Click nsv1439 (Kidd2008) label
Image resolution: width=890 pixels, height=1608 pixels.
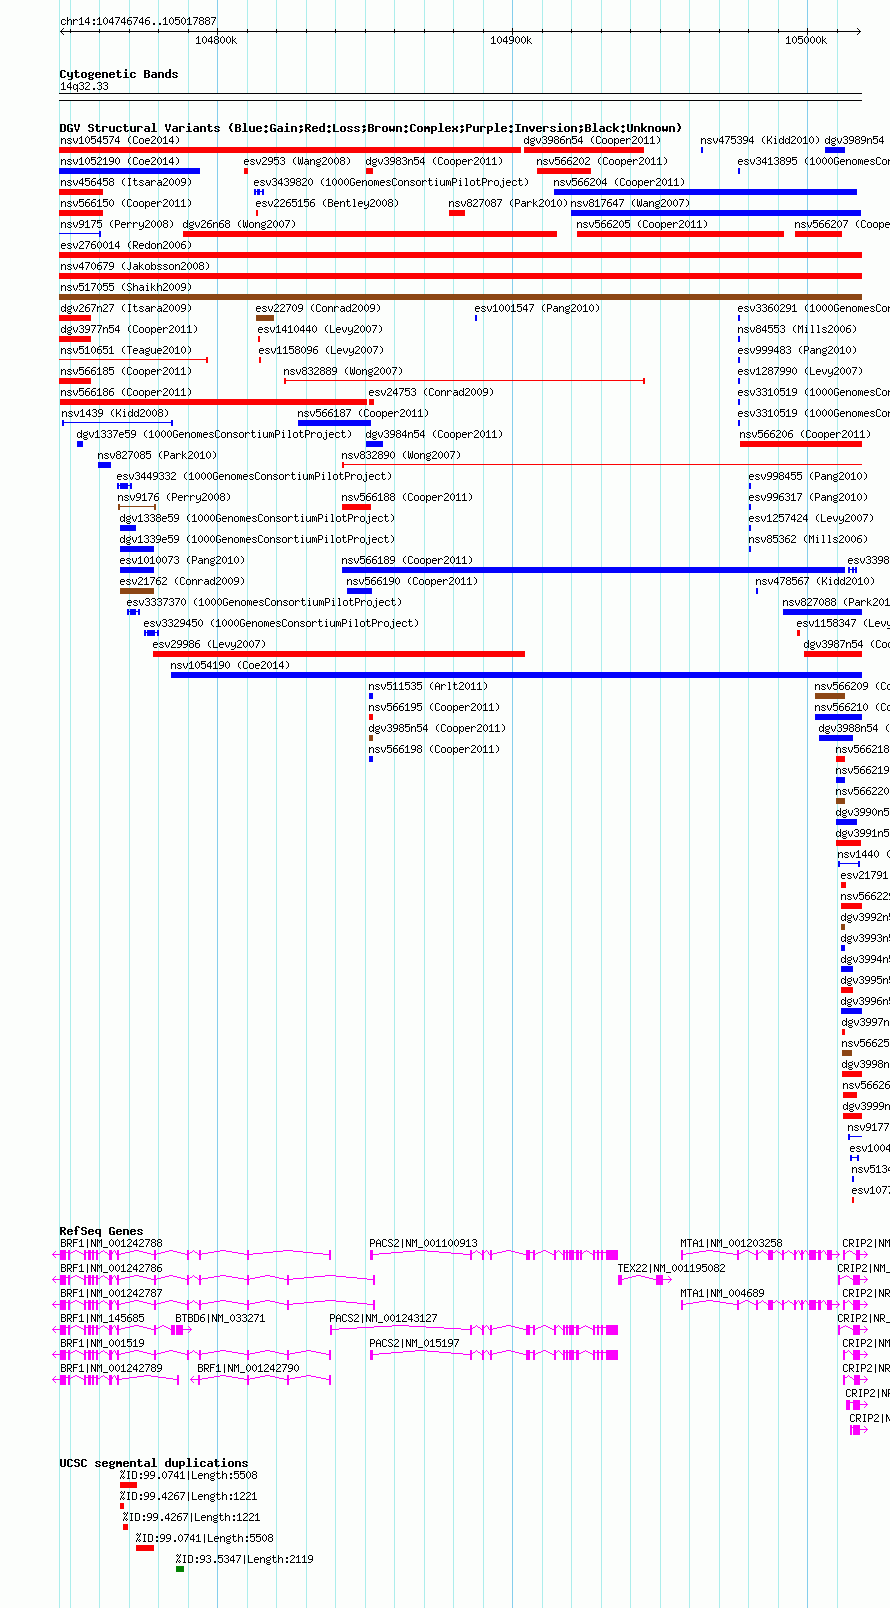[115, 413]
